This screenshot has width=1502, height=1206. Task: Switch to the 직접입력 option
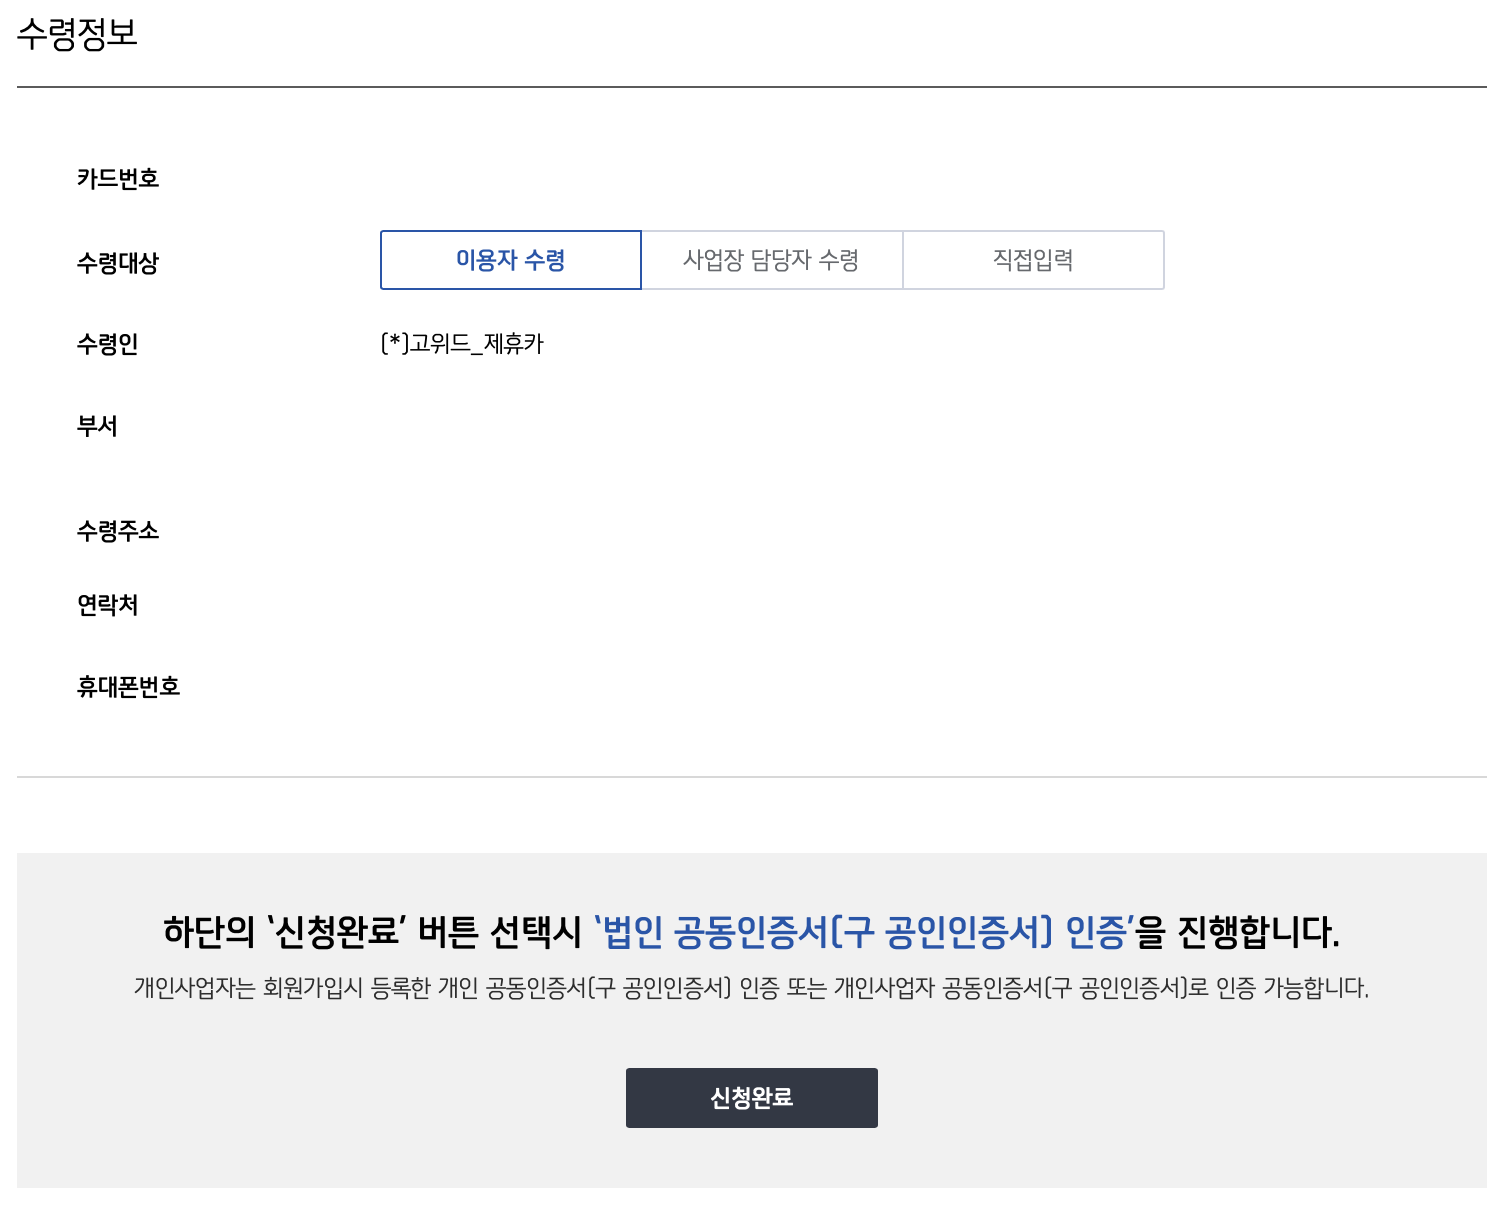coord(1033,260)
